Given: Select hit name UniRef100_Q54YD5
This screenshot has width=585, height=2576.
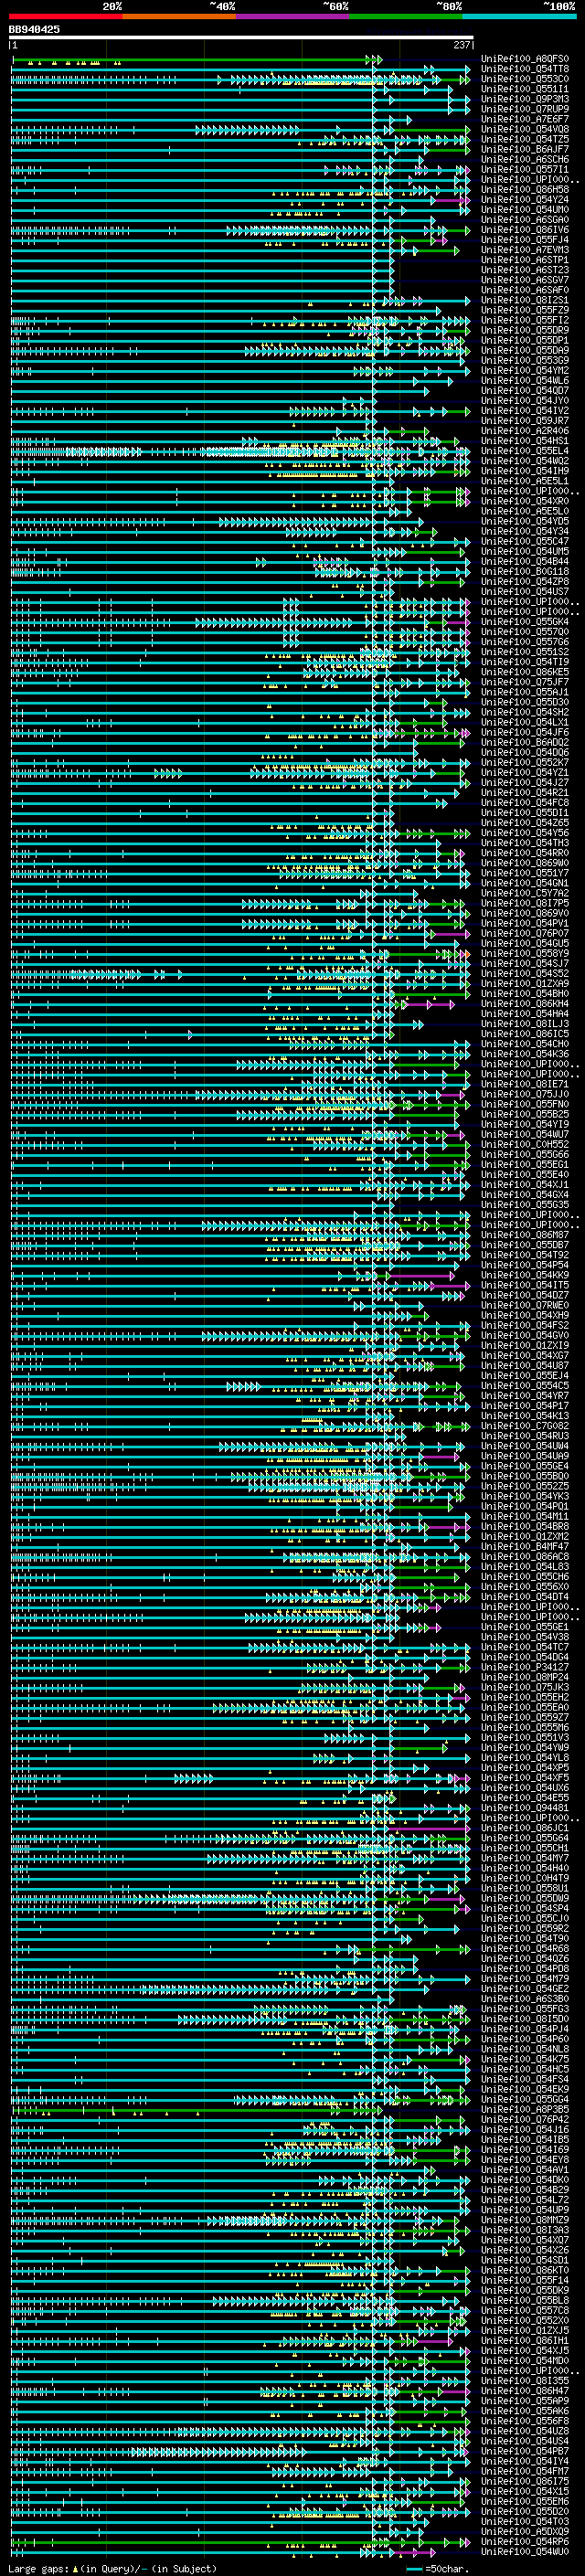Looking at the screenshot, I should tap(524, 521).
